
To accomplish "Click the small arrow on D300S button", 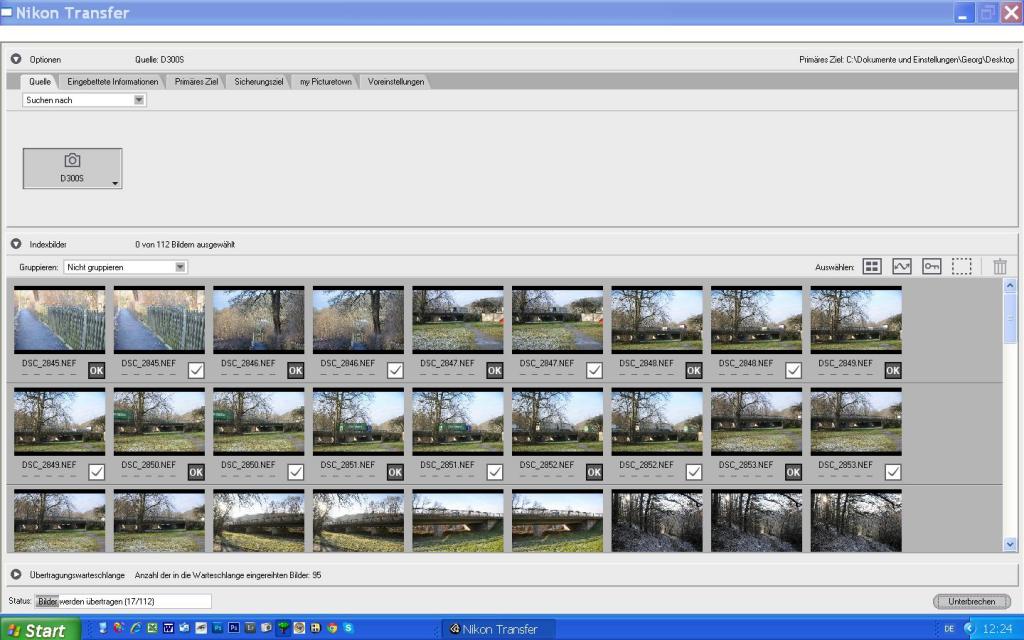I will 115,184.
